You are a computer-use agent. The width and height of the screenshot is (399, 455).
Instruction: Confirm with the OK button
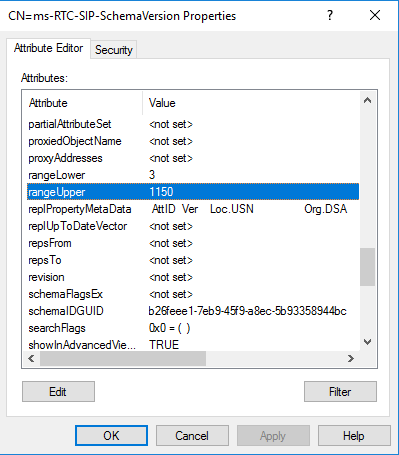point(111,436)
